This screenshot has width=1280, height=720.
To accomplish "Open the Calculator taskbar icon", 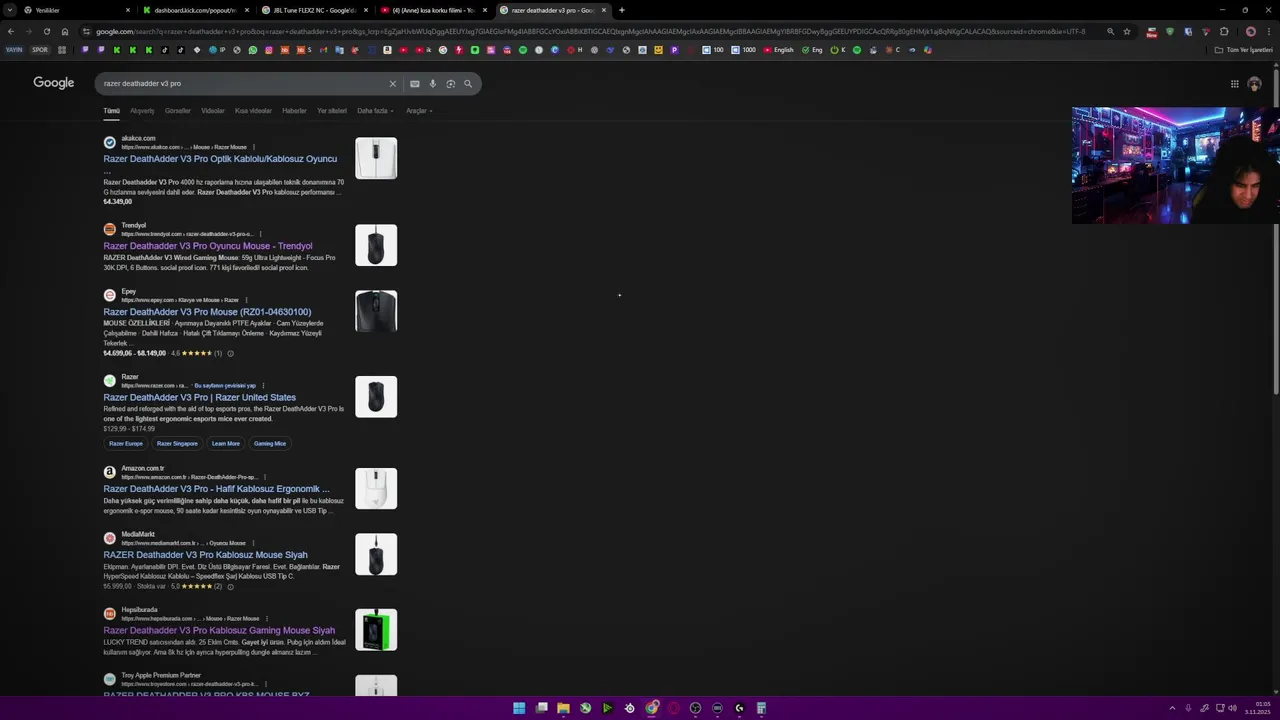I will (x=761, y=708).
